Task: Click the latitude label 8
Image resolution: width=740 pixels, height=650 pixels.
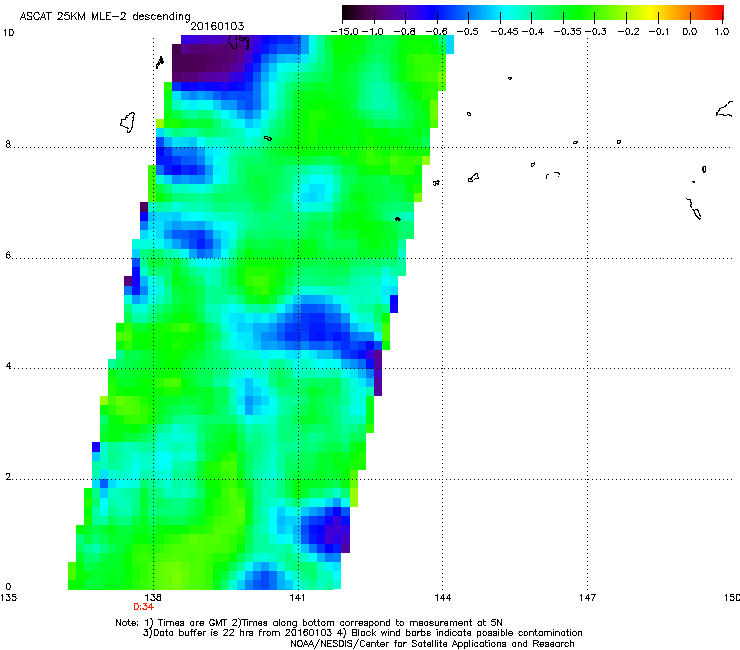Action: click(8, 144)
